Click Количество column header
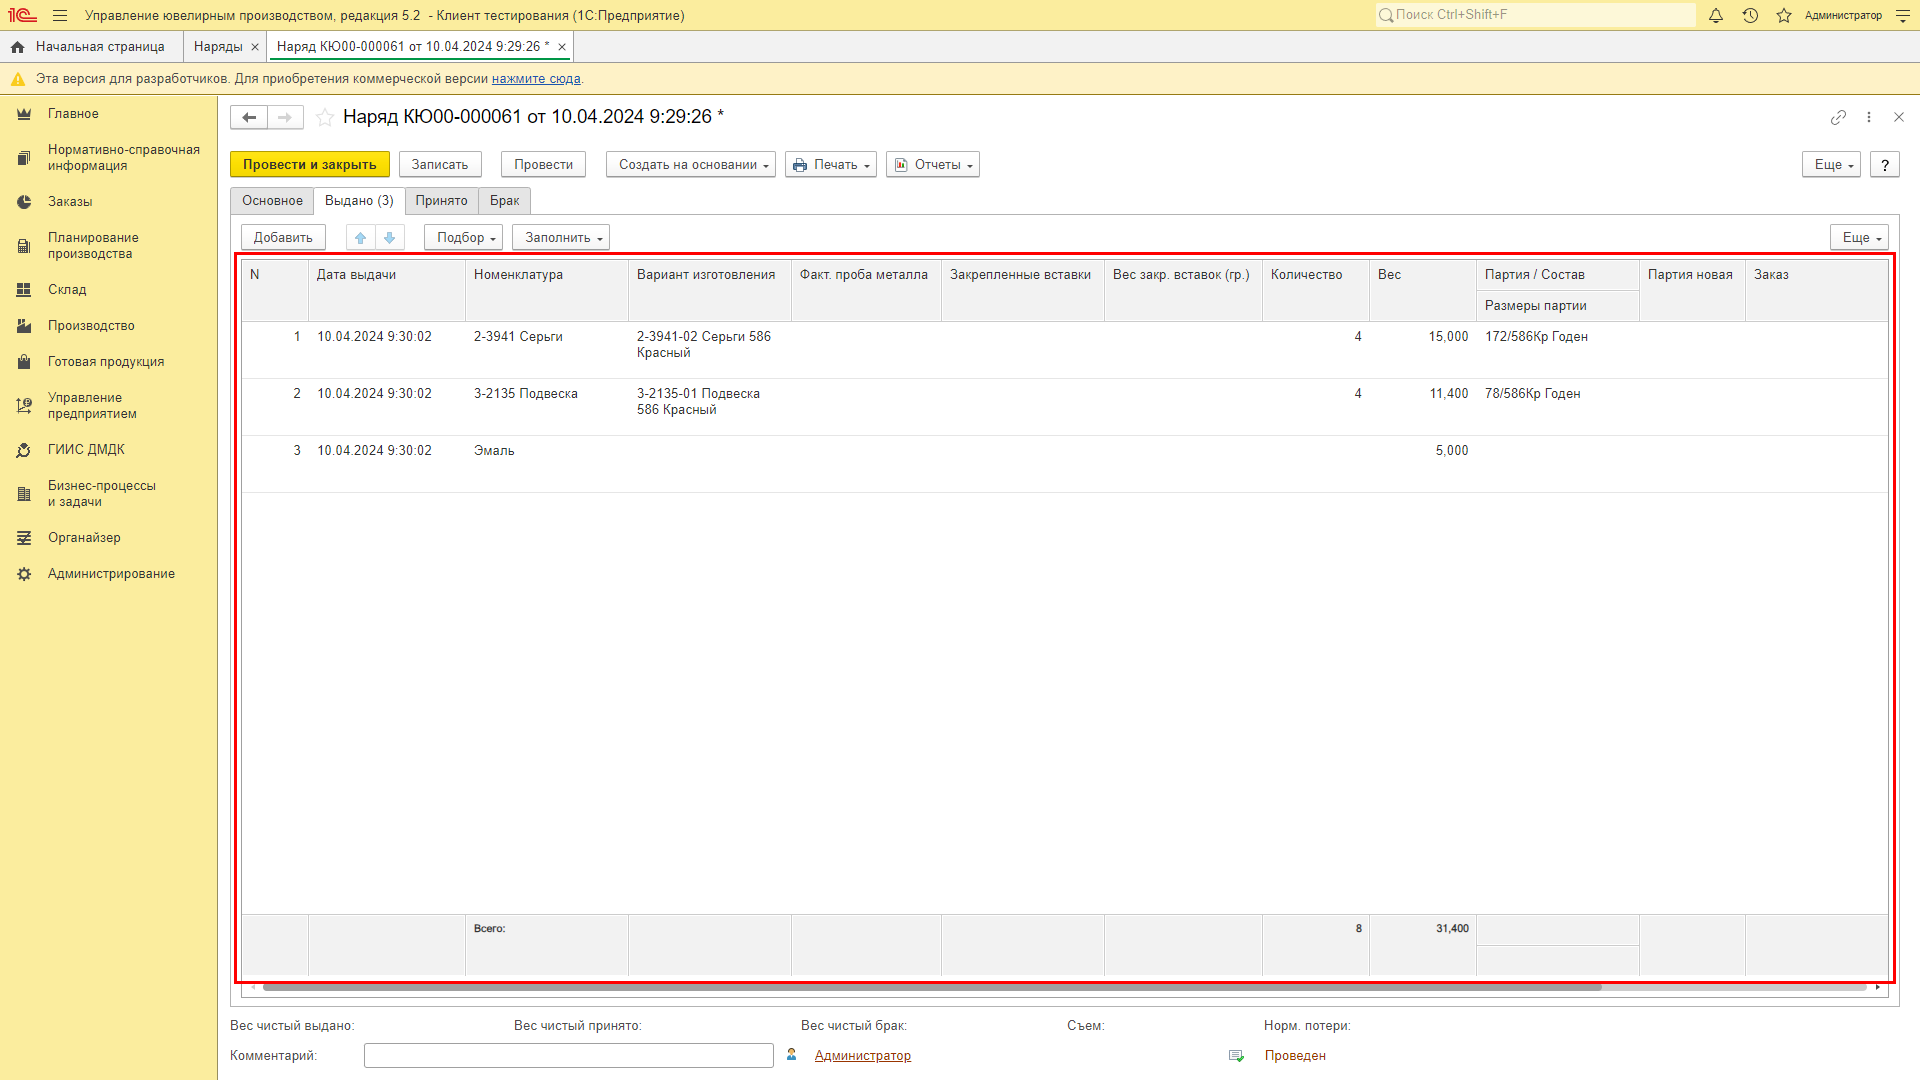The image size is (1920, 1080). coord(1316,291)
